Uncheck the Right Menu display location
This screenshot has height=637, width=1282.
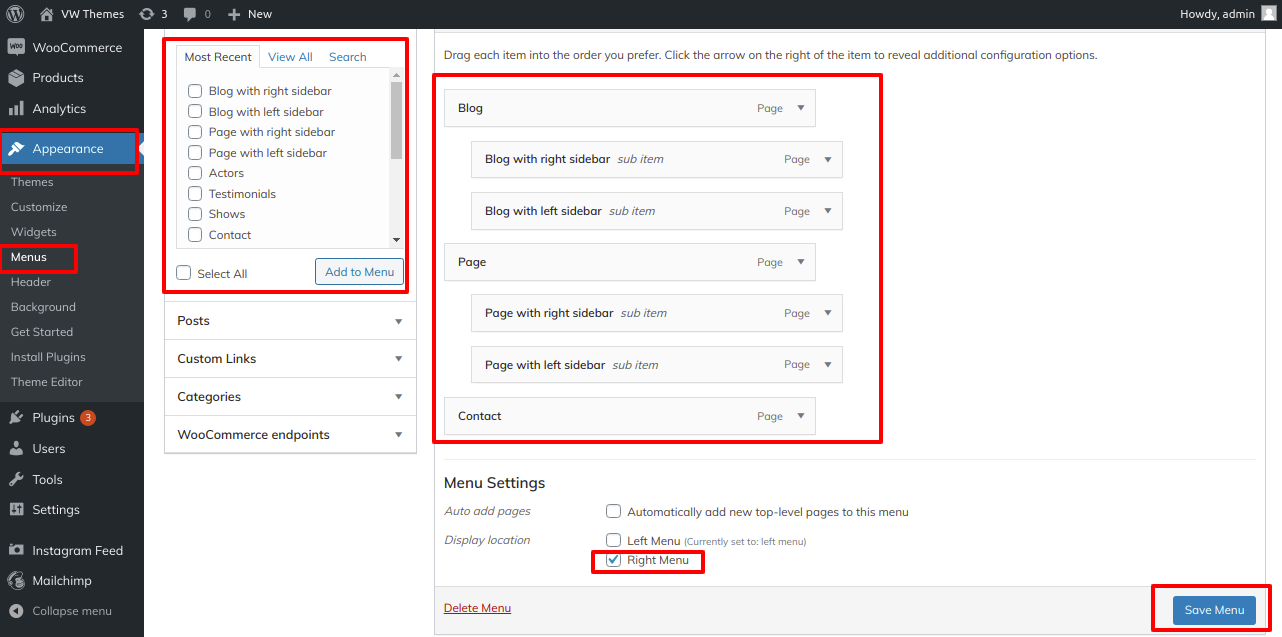pos(614,560)
